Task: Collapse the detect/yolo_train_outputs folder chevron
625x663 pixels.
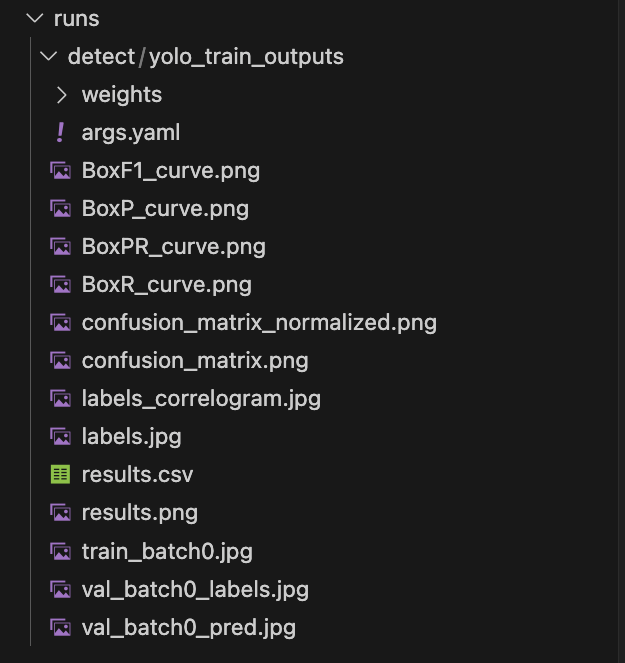Action: [48, 57]
